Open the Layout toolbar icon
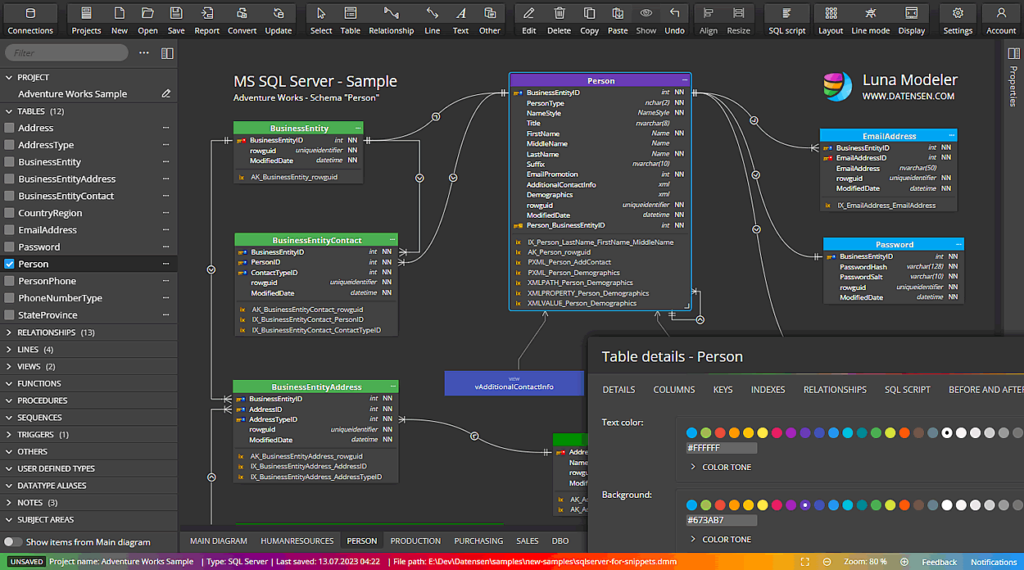 831,20
